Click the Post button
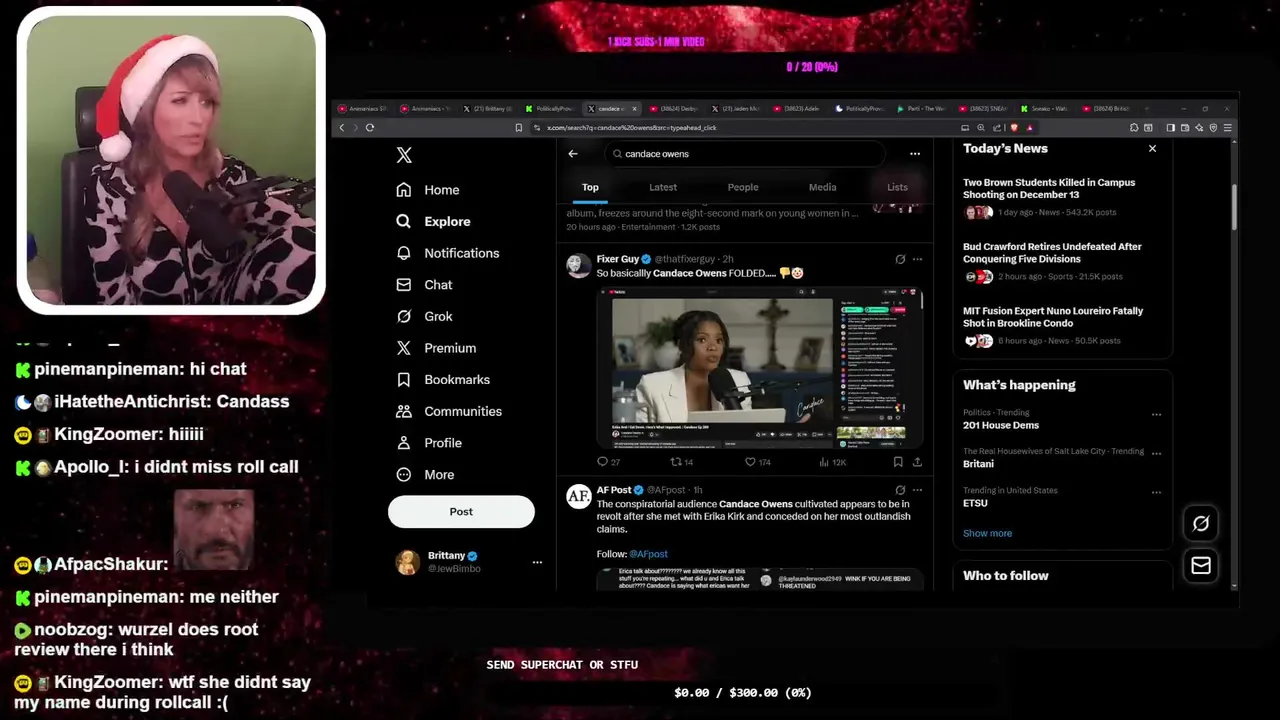 (x=461, y=511)
